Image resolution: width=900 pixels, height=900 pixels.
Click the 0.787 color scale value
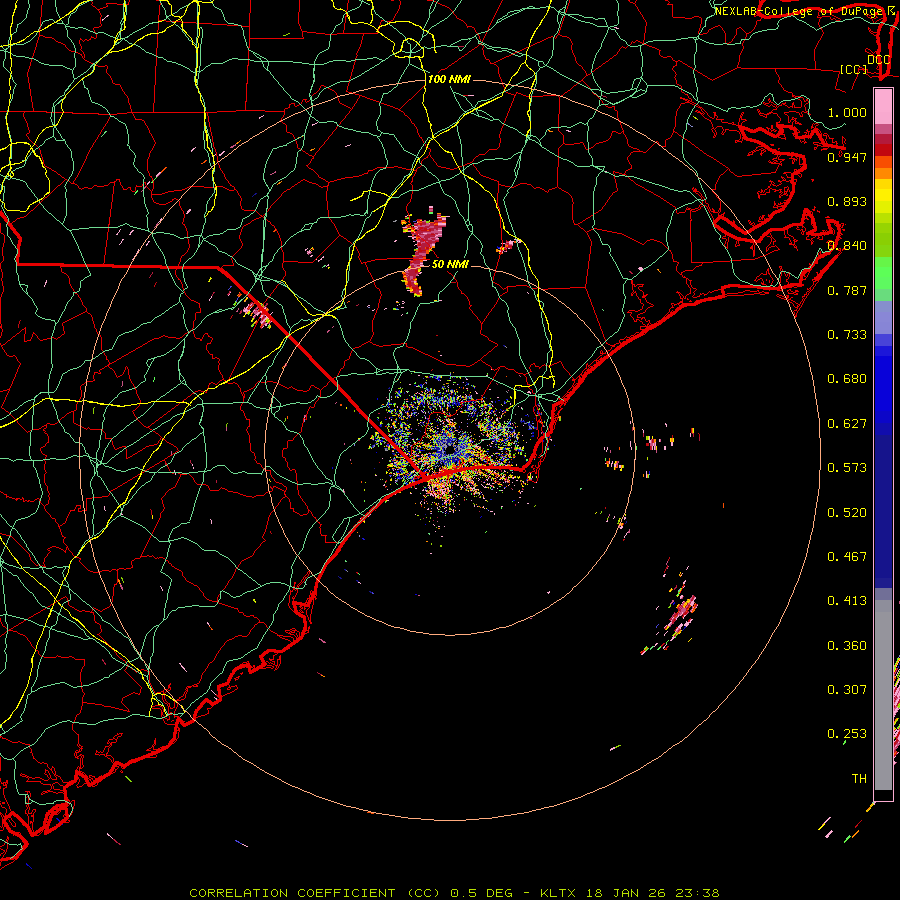pyautogui.click(x=847, y=290)
